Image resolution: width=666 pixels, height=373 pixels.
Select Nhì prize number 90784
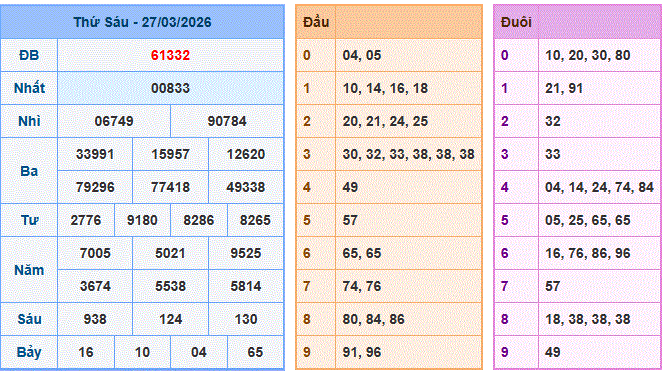pyautogui.click(x=227, y=122)
